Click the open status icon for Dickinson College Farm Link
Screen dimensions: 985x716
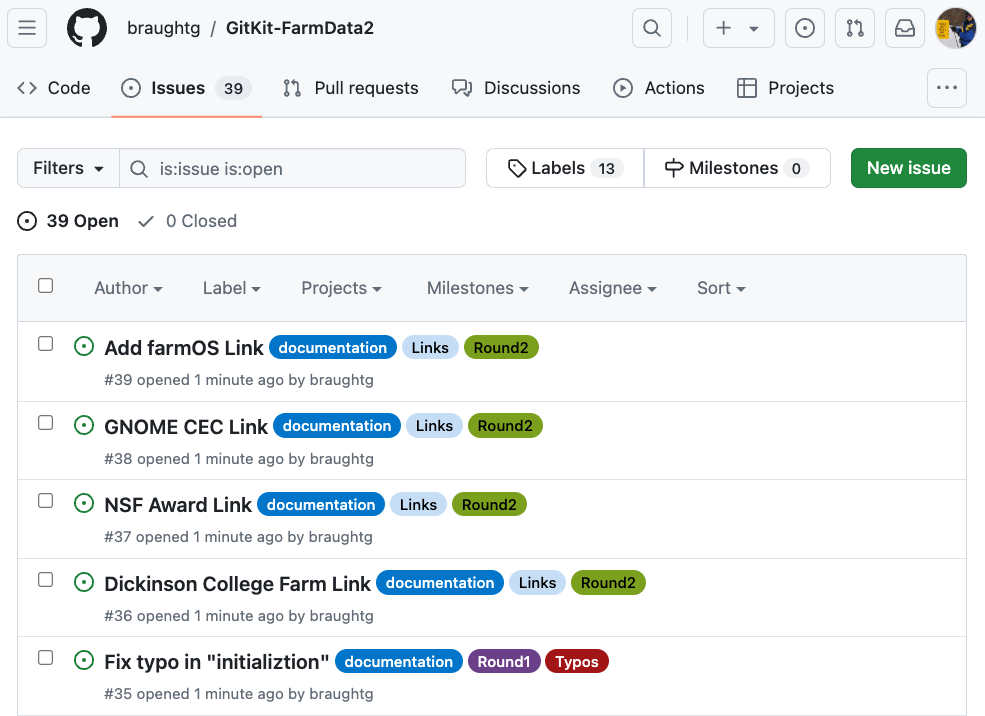point(84,582)
